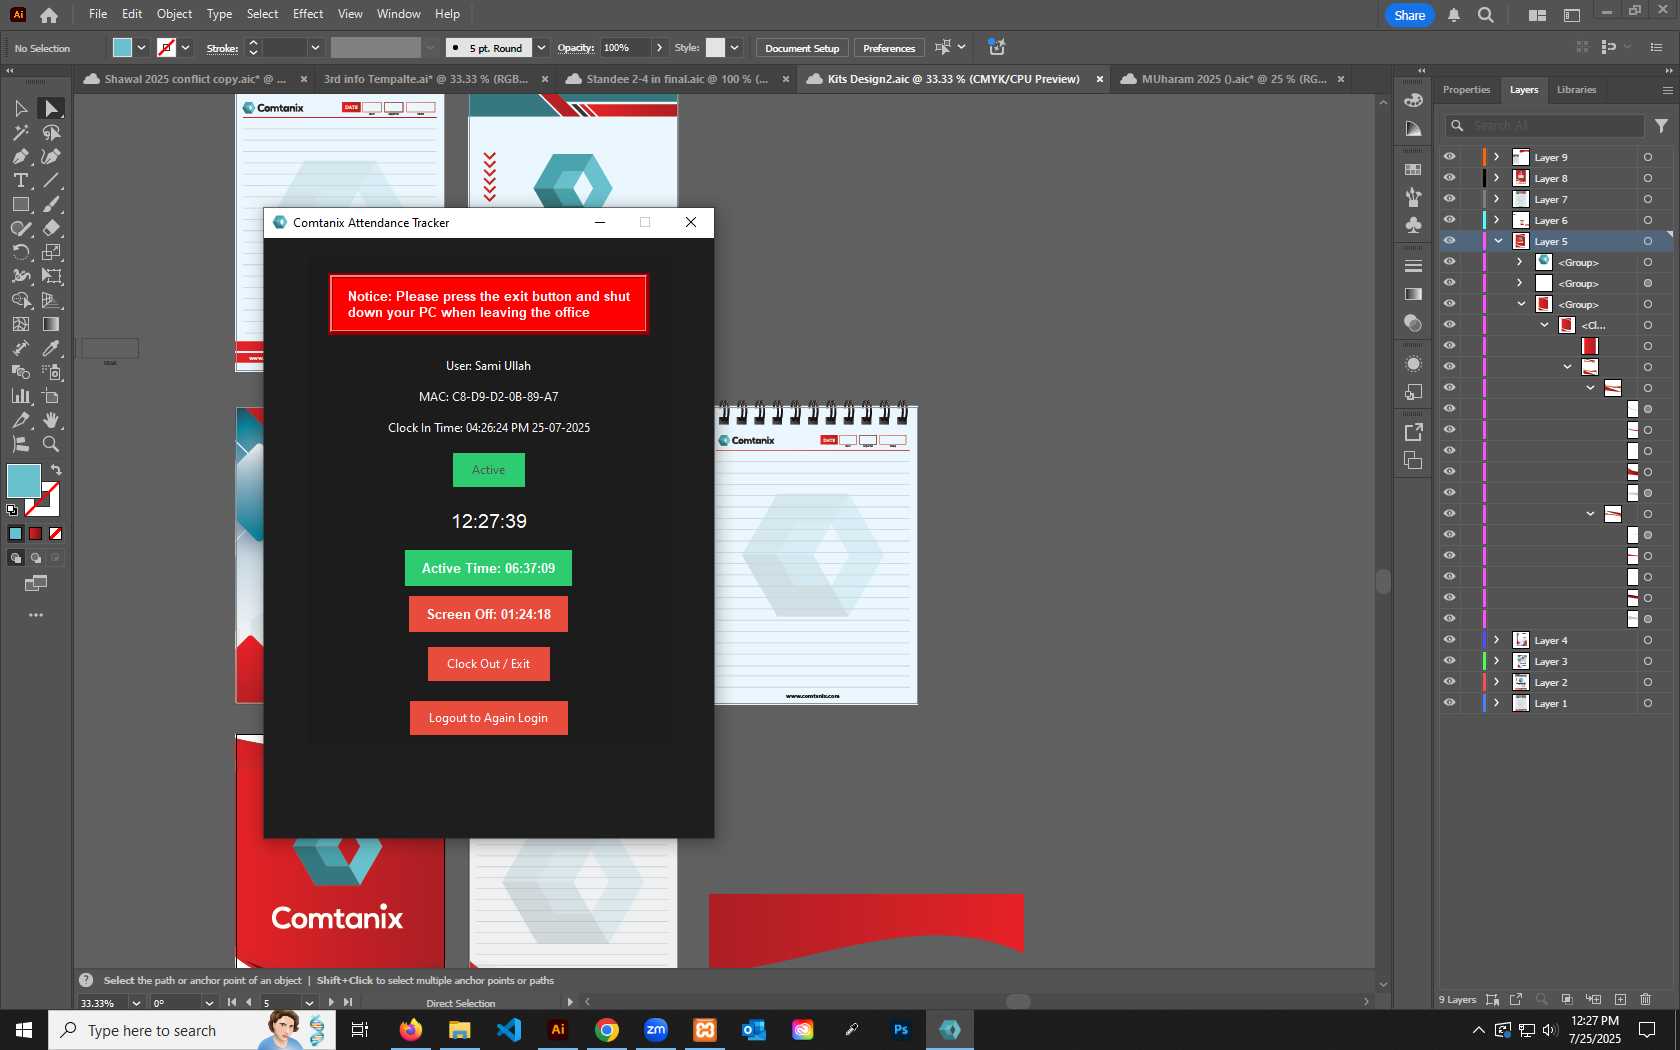Hide Layer 2 visibility eye
The image size is (1680, 1050).
pyautogui.click(x=1449, y=682)
